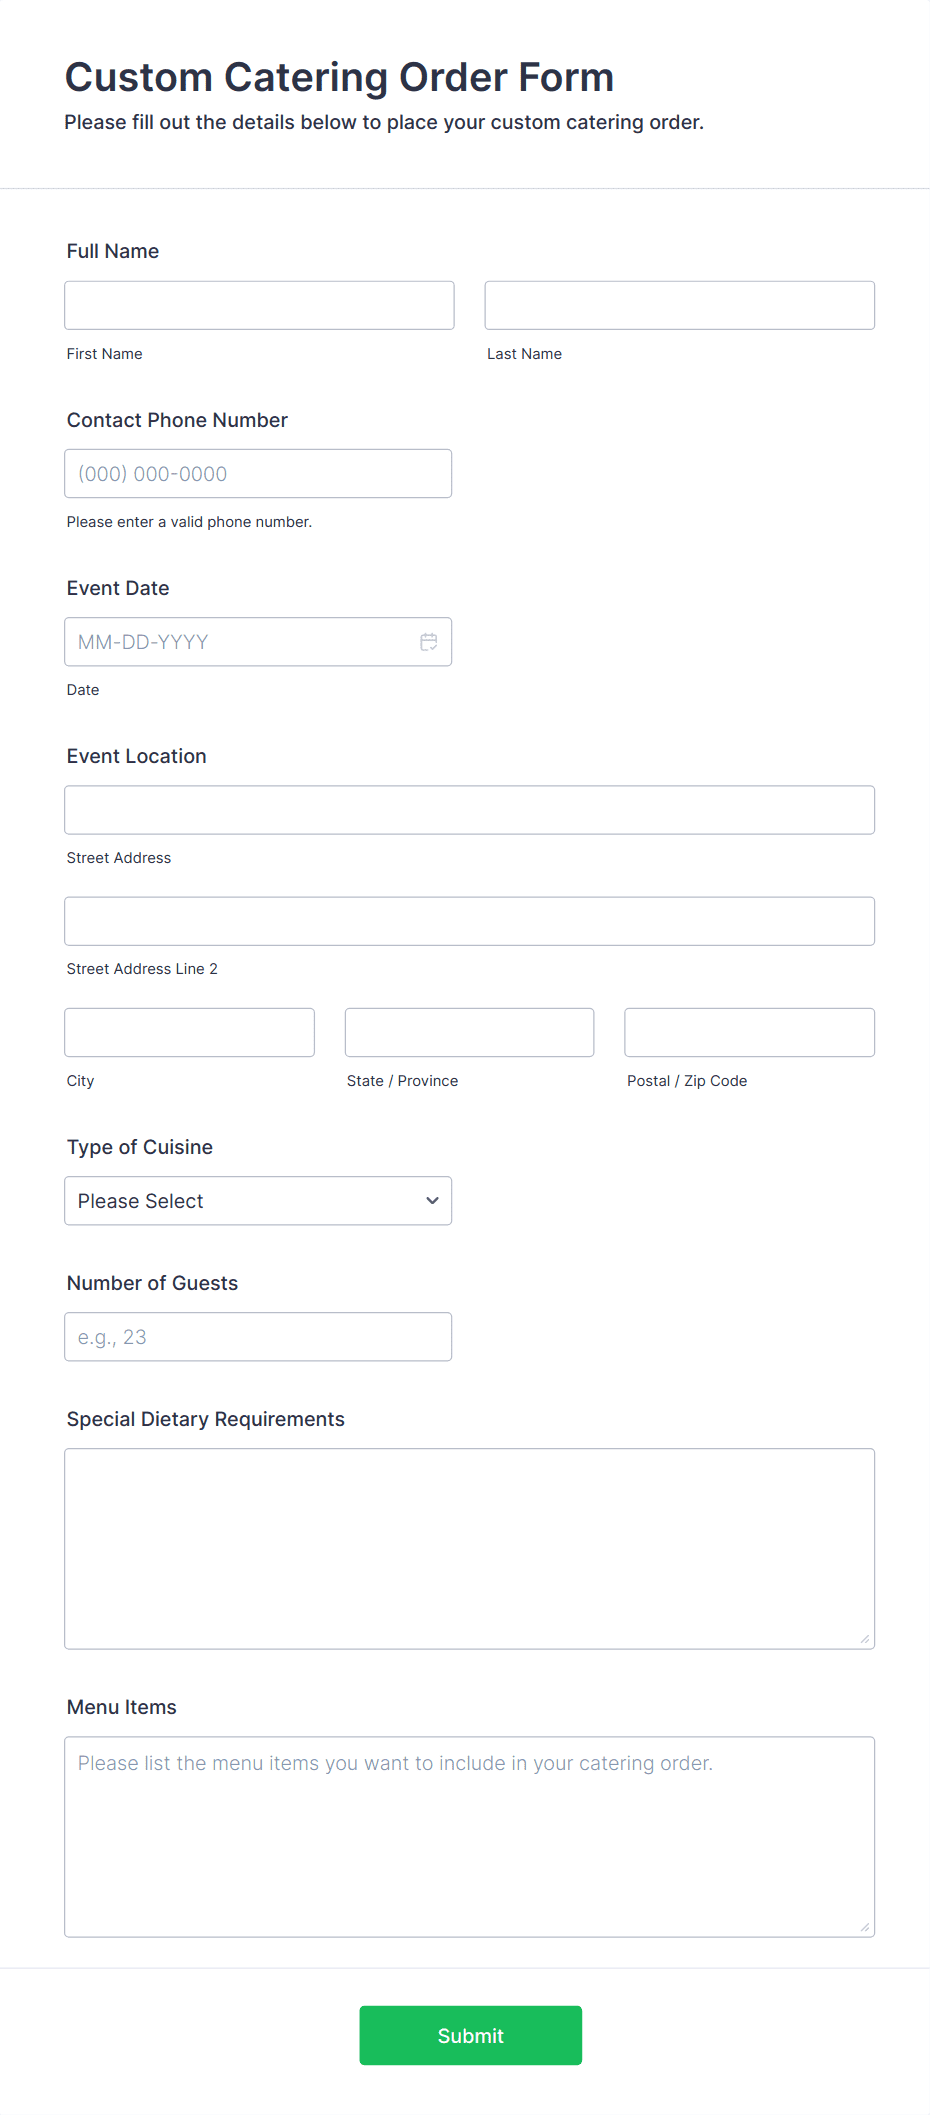Click the Special Dietary Requirements textarea
Screen dimensions: 930x2115
[469, 1548]
